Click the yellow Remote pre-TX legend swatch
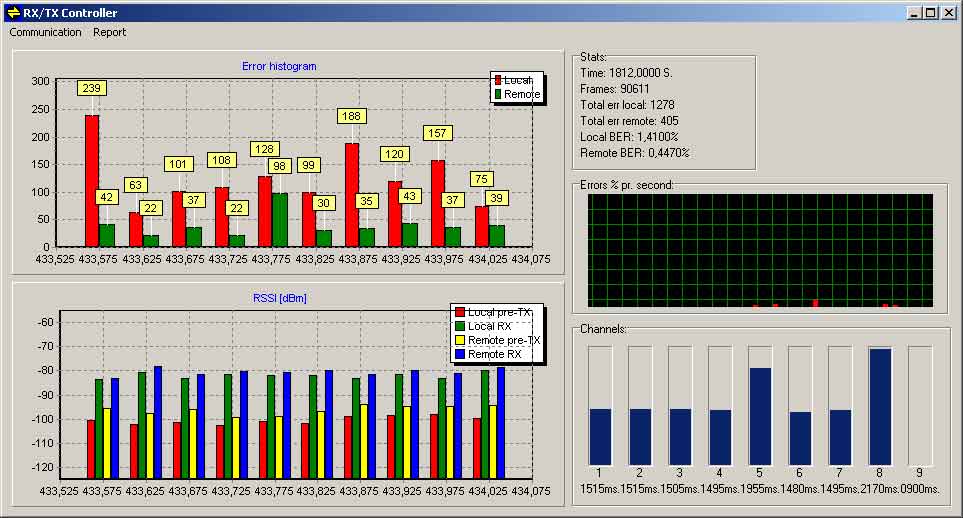 [x=459, y=340]
